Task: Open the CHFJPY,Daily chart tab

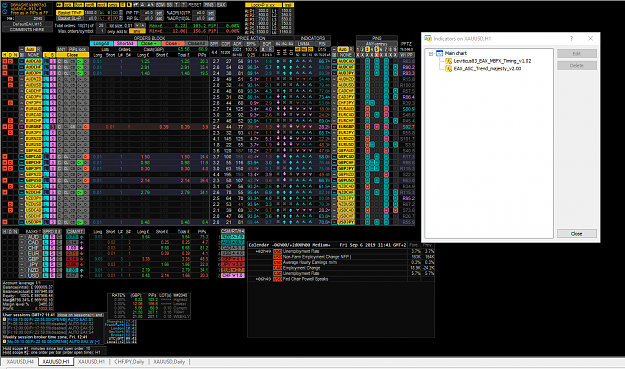Action: pos(129,362)
